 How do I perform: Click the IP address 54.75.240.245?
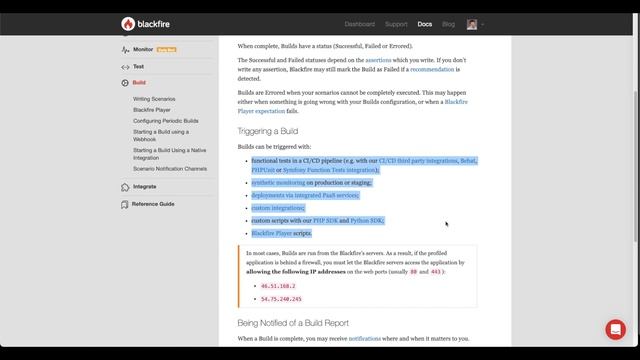tap(281, 299)
